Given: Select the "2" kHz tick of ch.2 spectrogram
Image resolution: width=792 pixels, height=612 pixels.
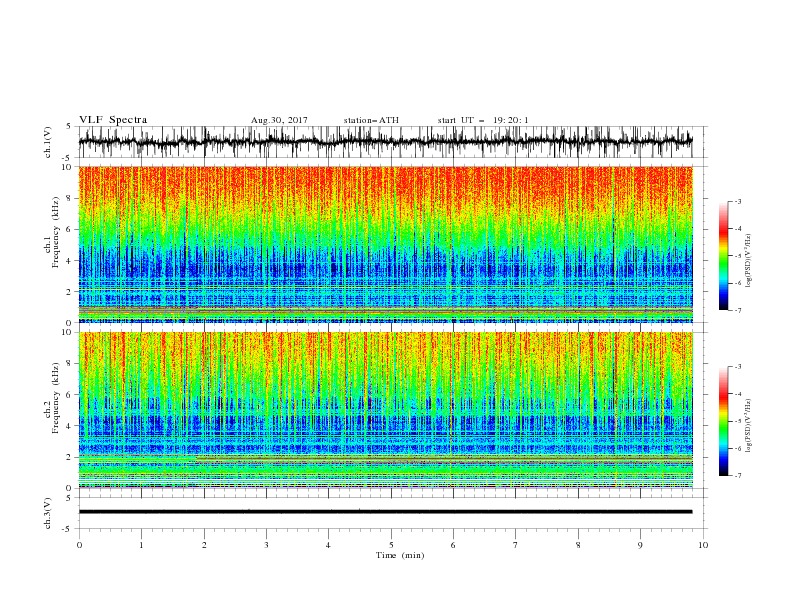Looking at the screenshot, I should (x=69, y=457).
